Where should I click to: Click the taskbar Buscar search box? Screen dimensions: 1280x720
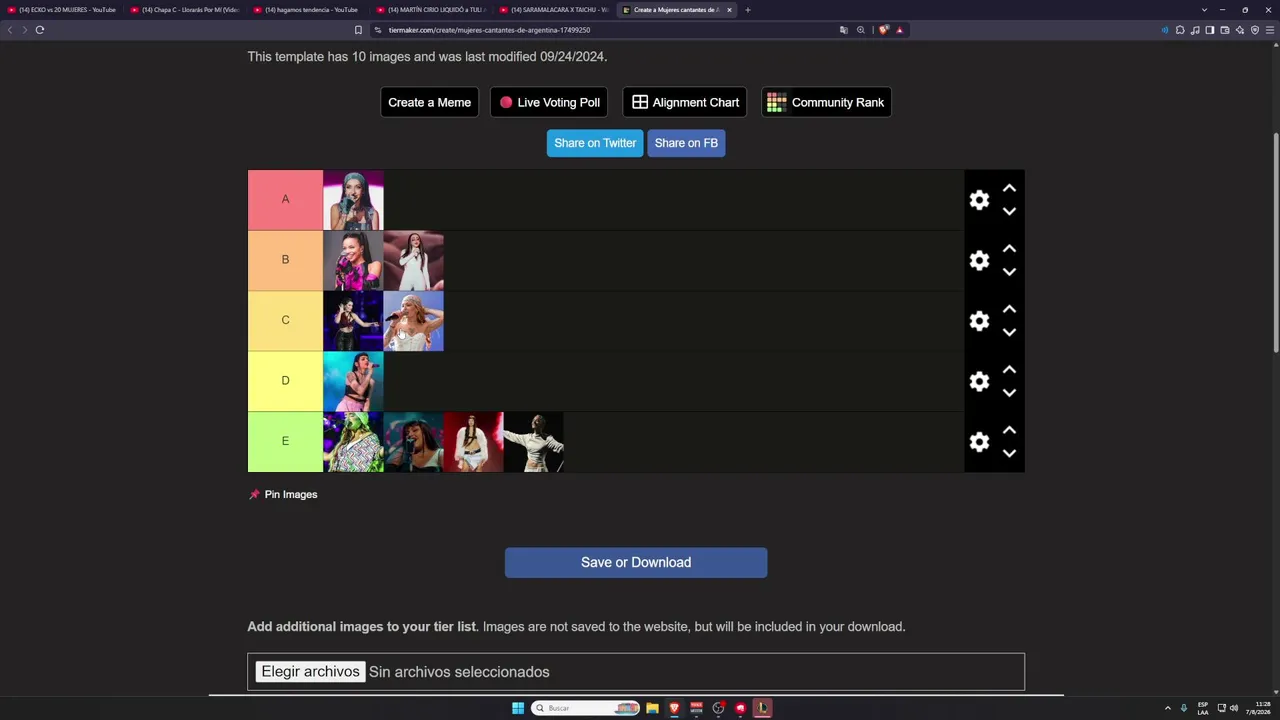tap(586, 708)
